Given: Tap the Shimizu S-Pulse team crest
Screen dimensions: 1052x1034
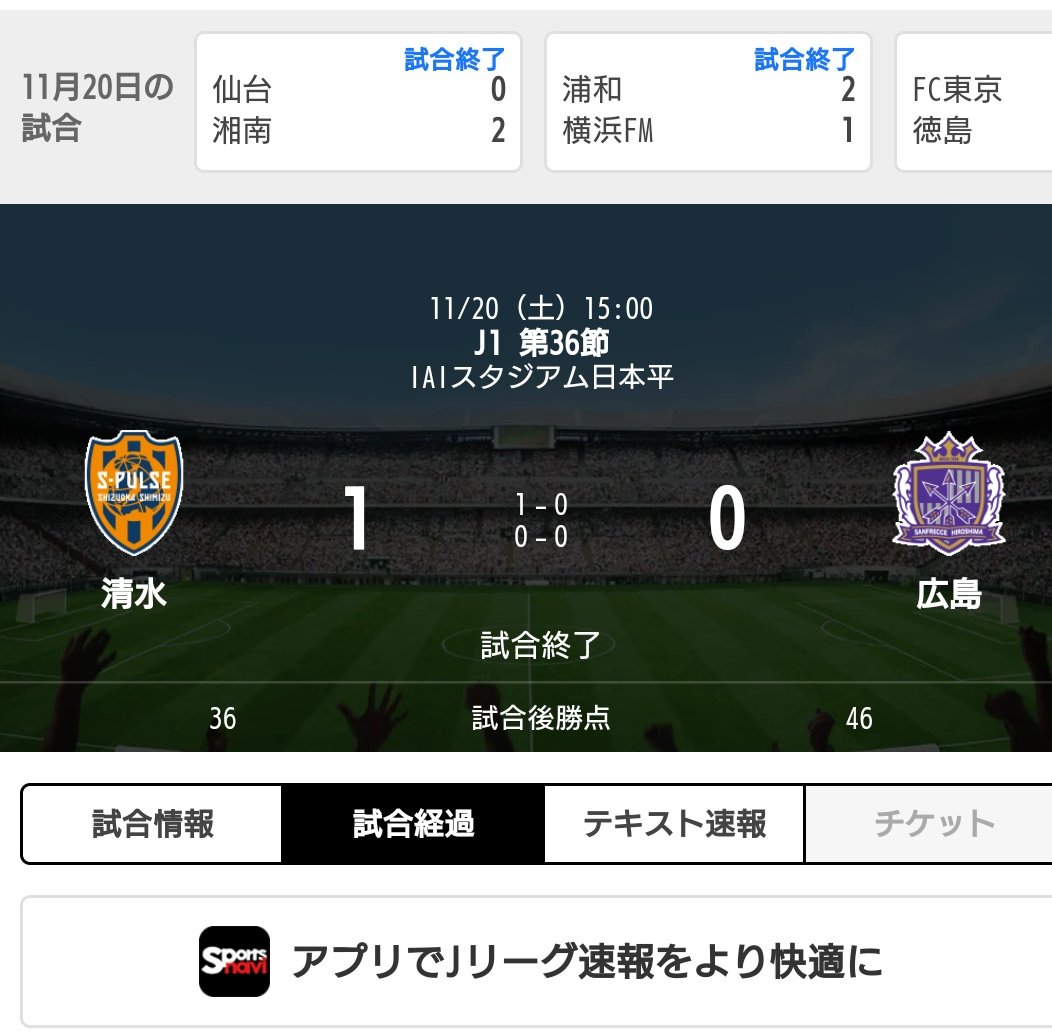Looking at the screenshot, I should click(x=134, y=493).
